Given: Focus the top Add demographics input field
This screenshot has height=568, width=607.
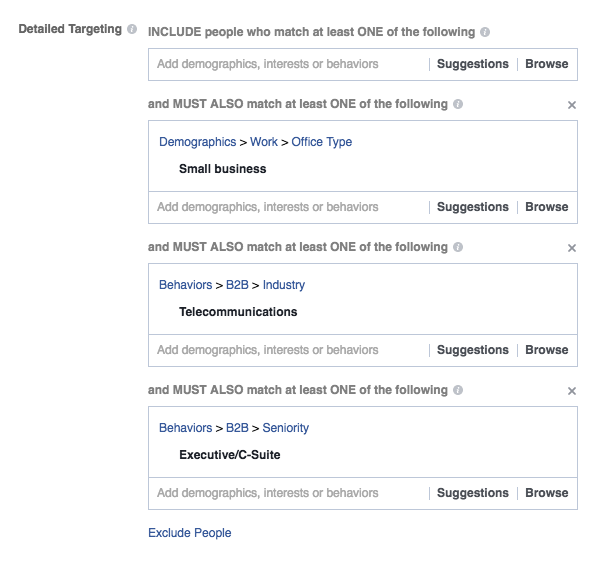Looking at the screenshot, I should (288, 64).
